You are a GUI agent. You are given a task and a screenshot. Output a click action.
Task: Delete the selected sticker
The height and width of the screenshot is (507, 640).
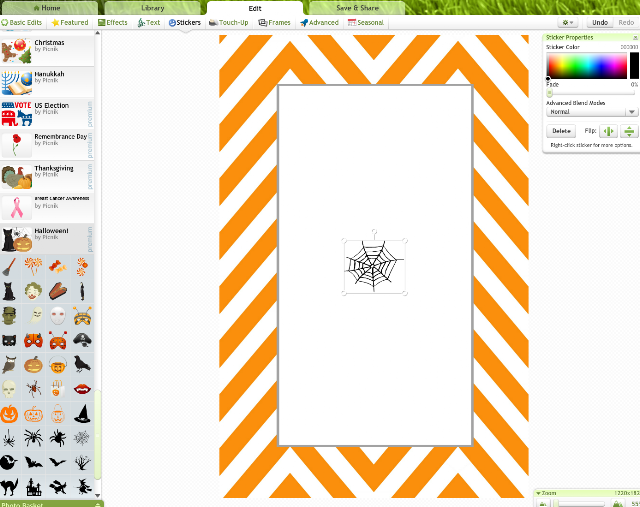[561, 131]
